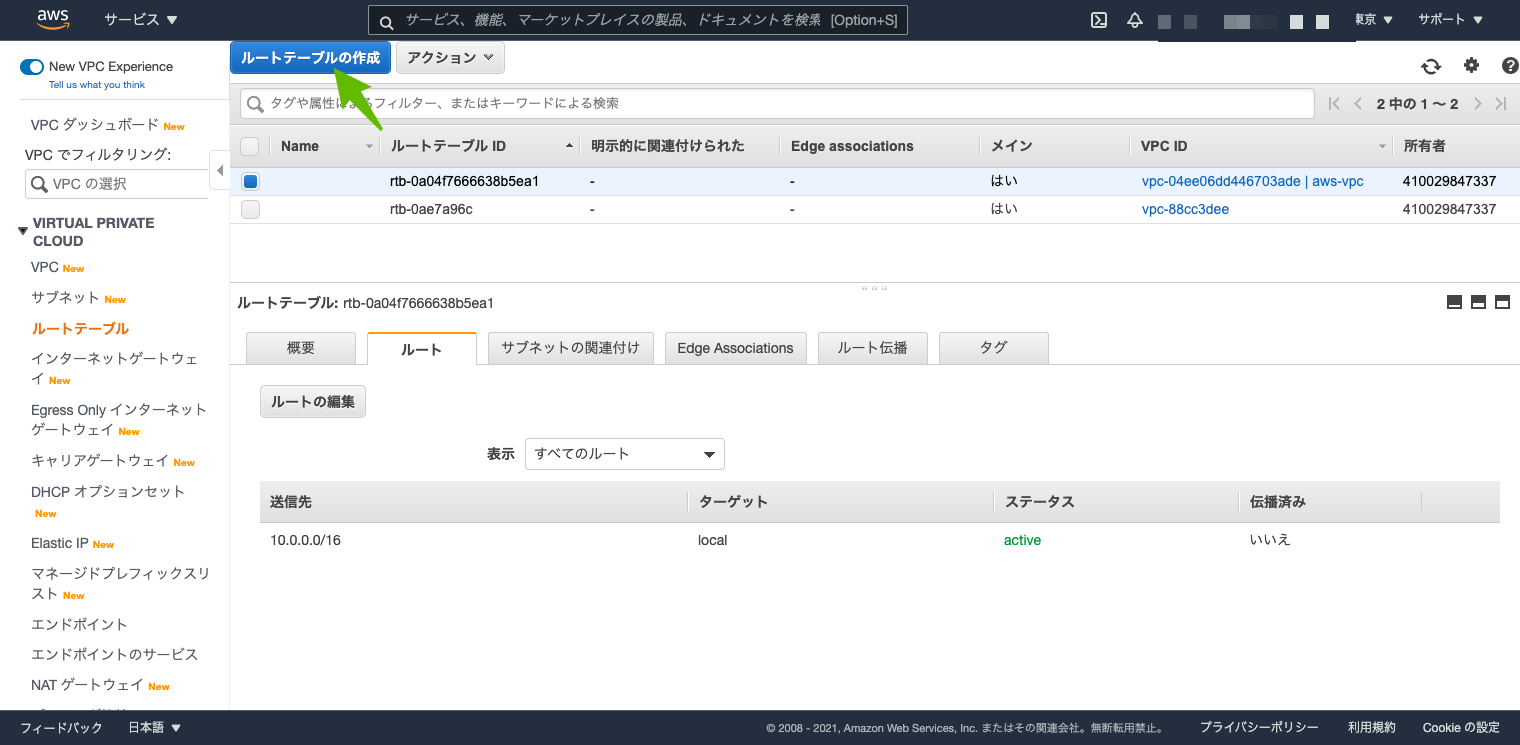Sort by the ルートテーブル ID column
This screenshot has width=1520, height=745.
point(479,146)
